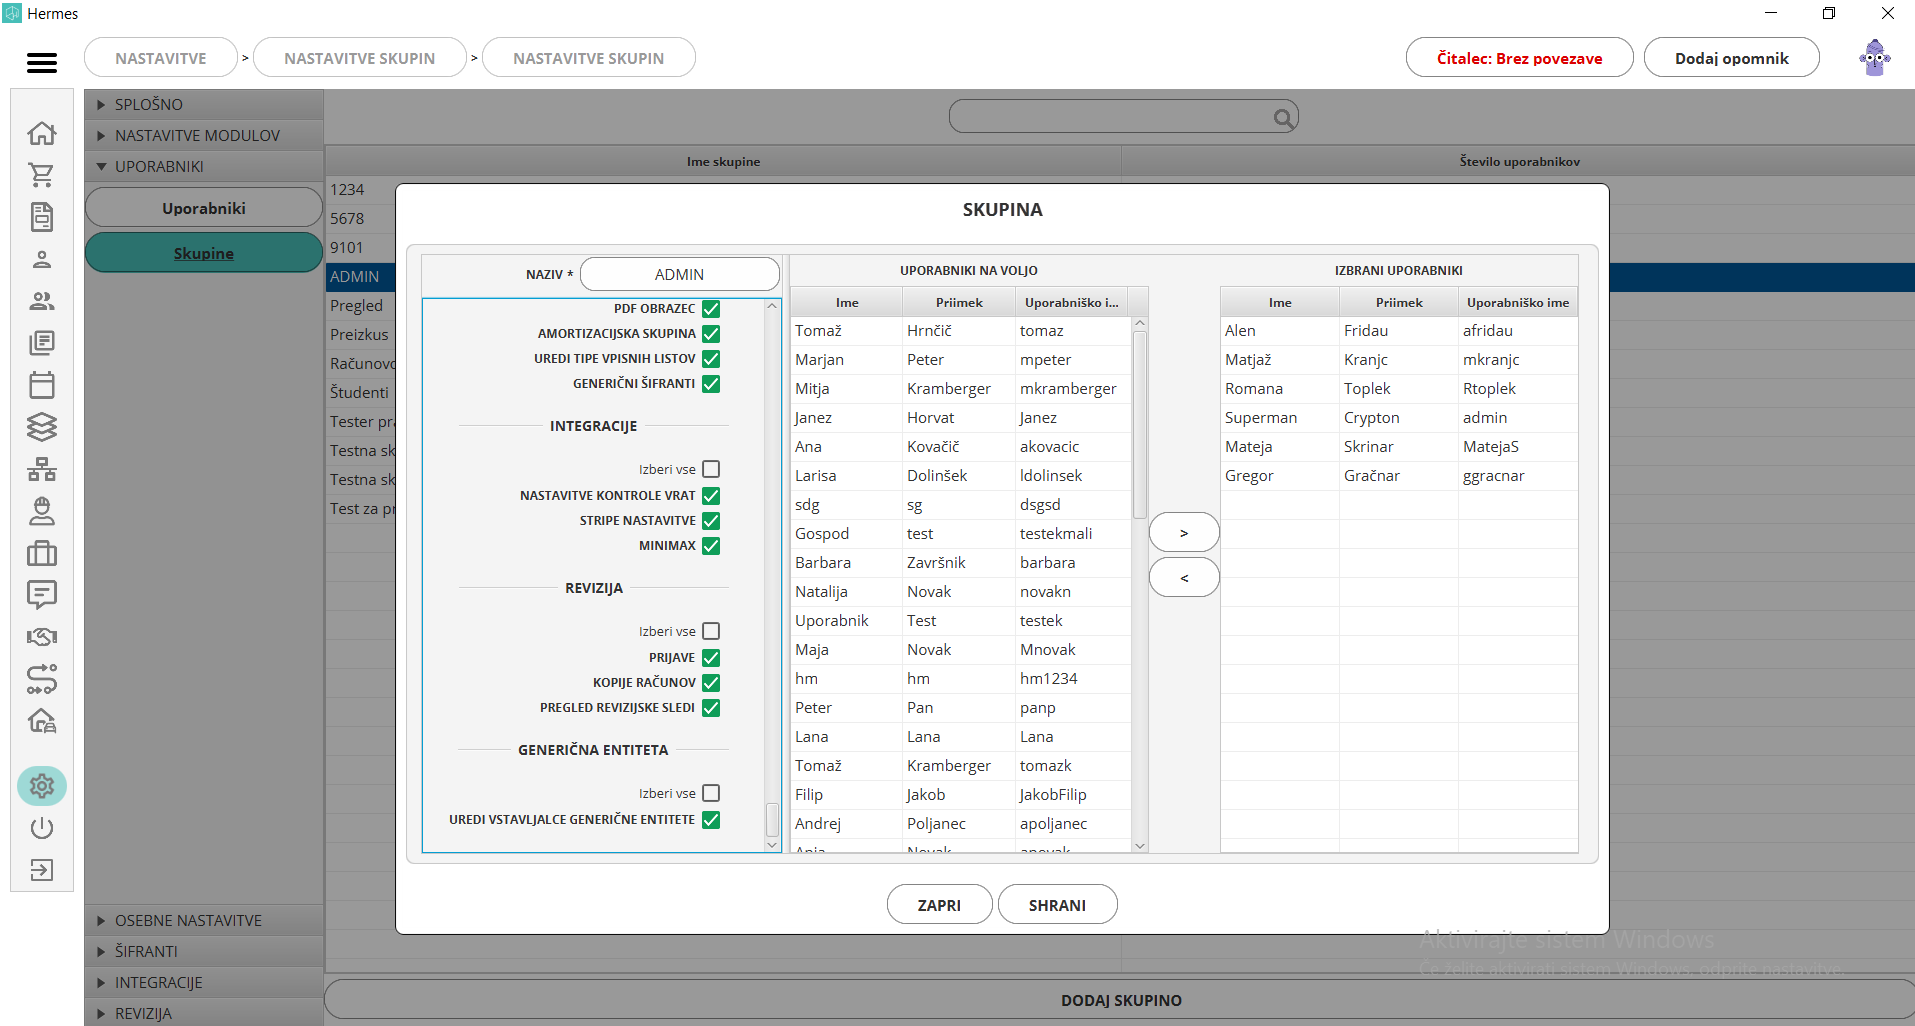Image resolution: width=1915 pixels, height=1026 pixels.
Task: Open the Skupine tab
Action: click(204, 253)
